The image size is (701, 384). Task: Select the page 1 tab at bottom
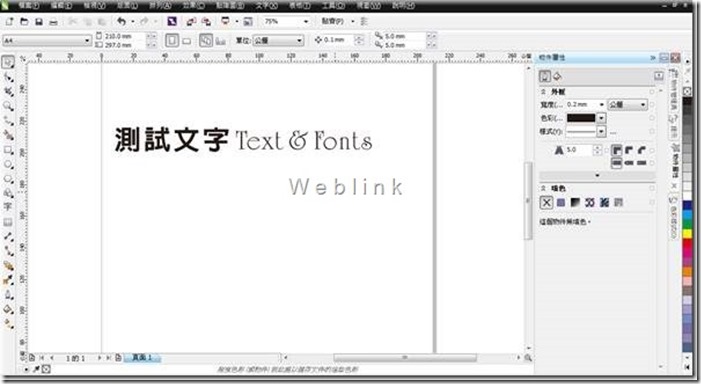[142, 358]
